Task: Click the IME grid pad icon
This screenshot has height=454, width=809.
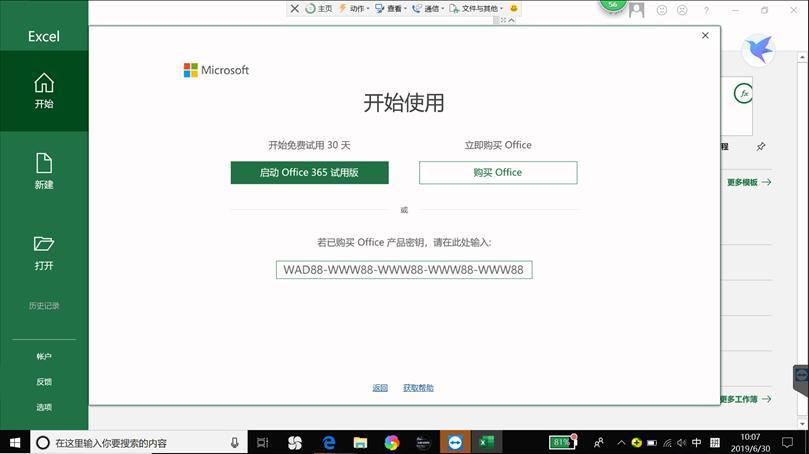Action: point(715,443)
